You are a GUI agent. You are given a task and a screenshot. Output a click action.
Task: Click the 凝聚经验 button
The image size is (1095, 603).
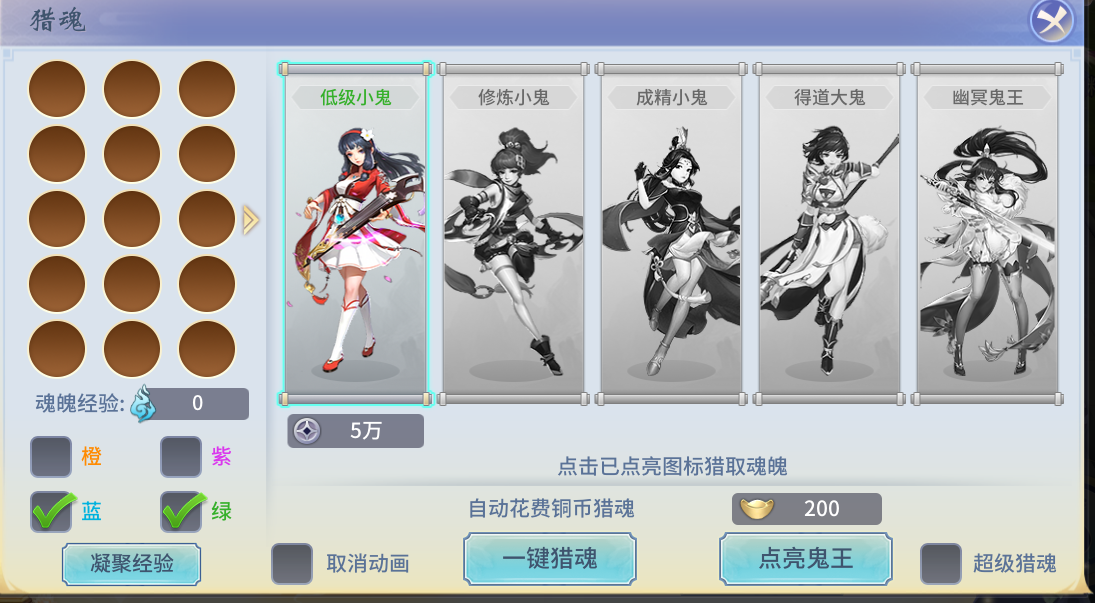pos(131,564)
